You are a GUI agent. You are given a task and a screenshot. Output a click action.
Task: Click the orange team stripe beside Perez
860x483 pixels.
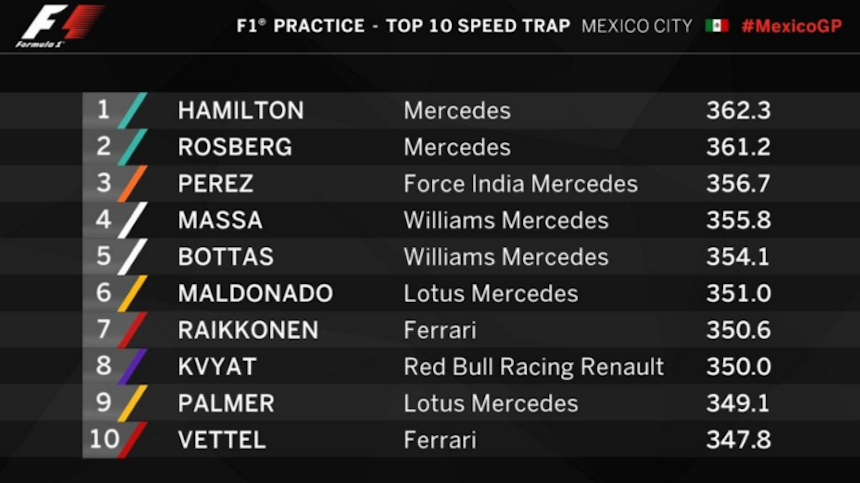click(x=133, y=184)
